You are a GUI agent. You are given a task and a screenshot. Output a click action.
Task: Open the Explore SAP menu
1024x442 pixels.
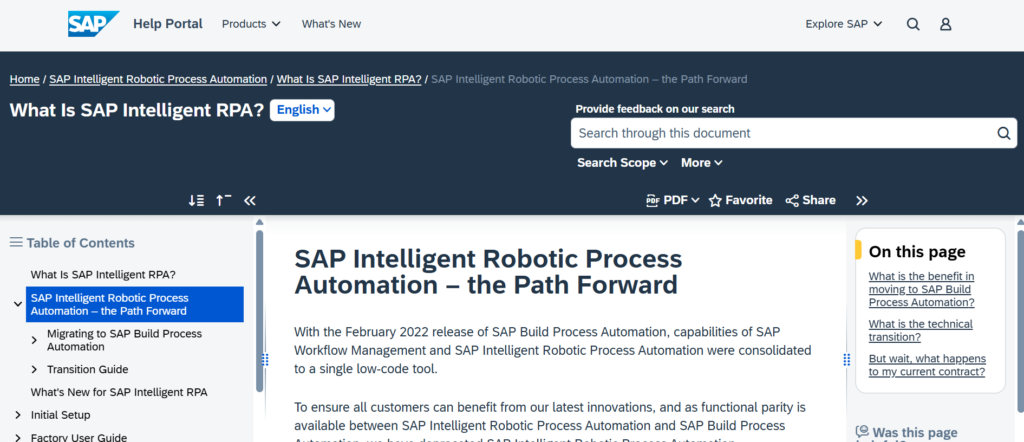point(844,24)
